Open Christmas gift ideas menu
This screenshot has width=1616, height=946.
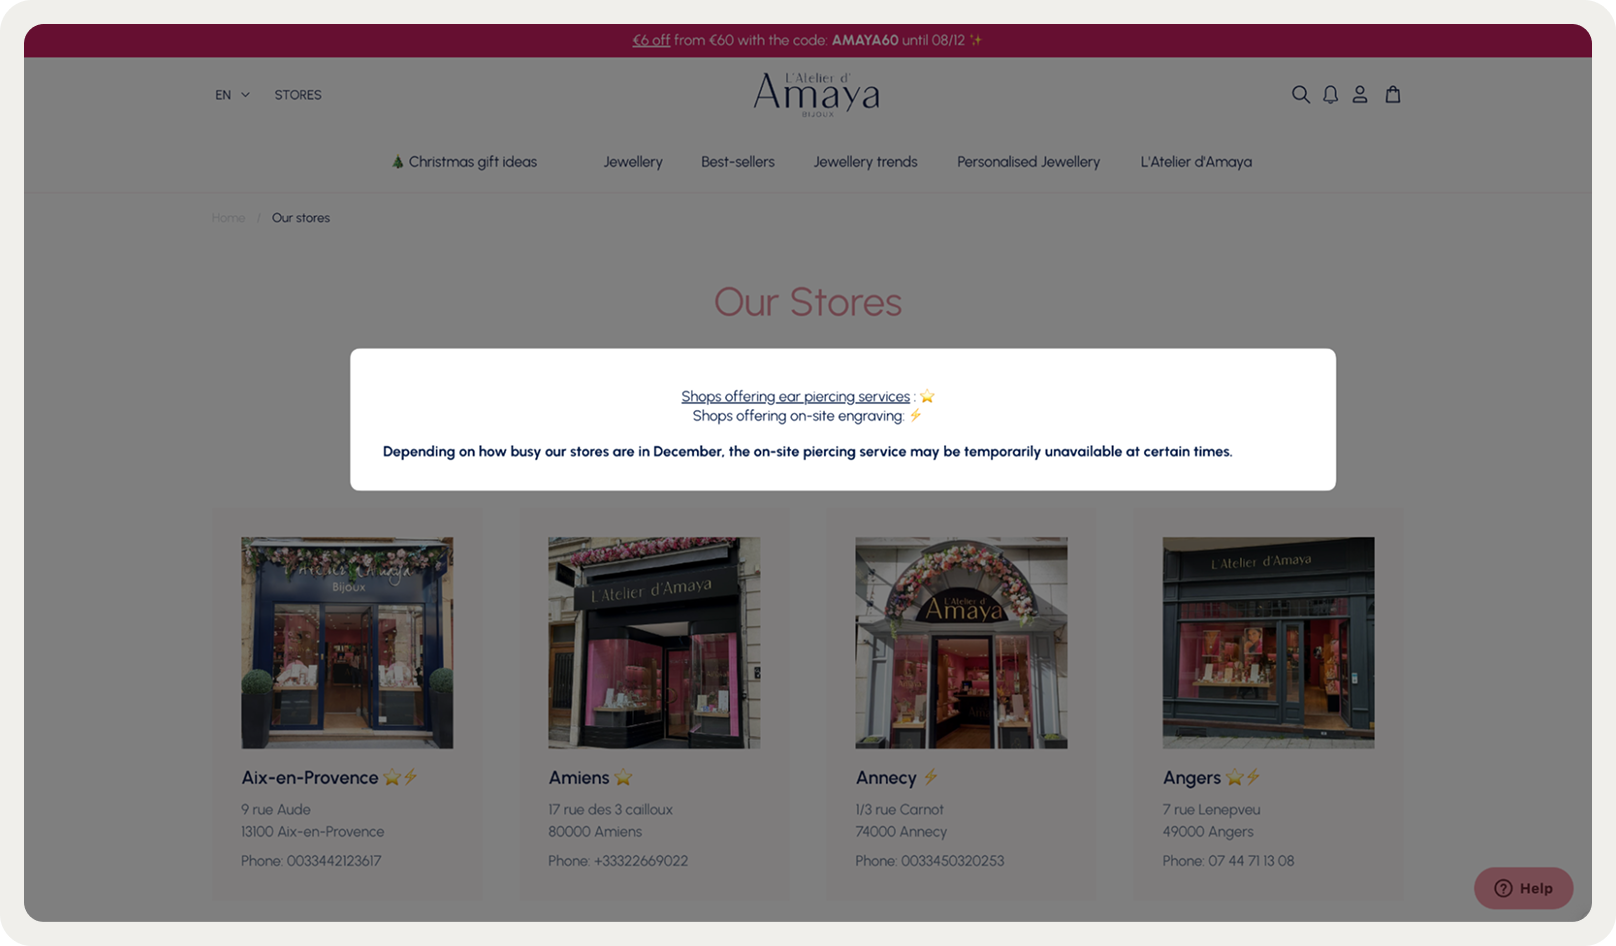coord(464,162)
